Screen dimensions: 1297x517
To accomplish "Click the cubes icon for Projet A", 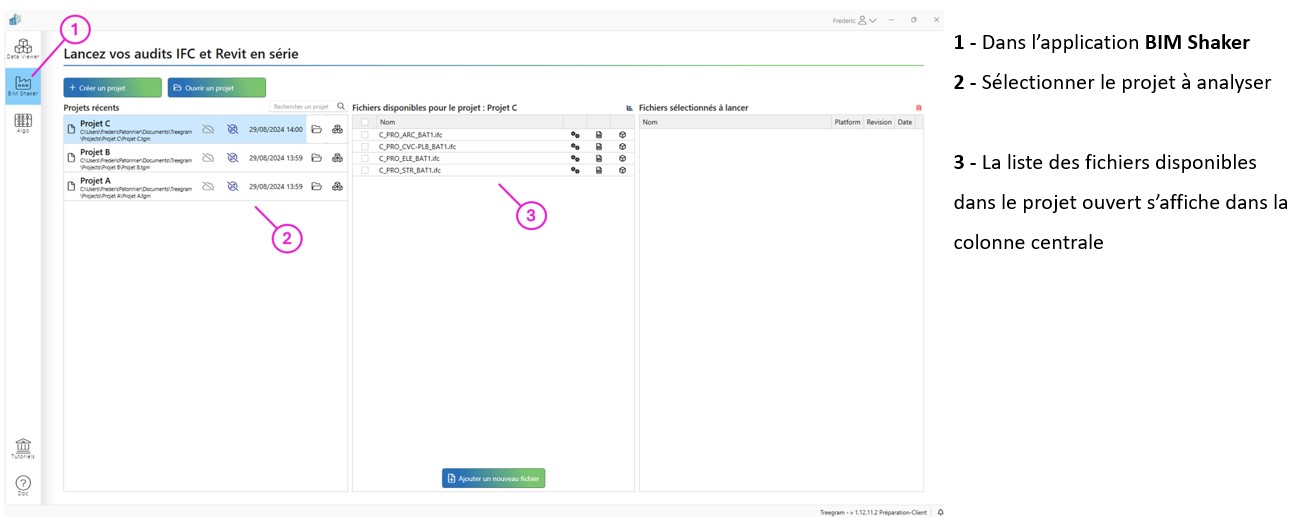I will click(337, 186).
